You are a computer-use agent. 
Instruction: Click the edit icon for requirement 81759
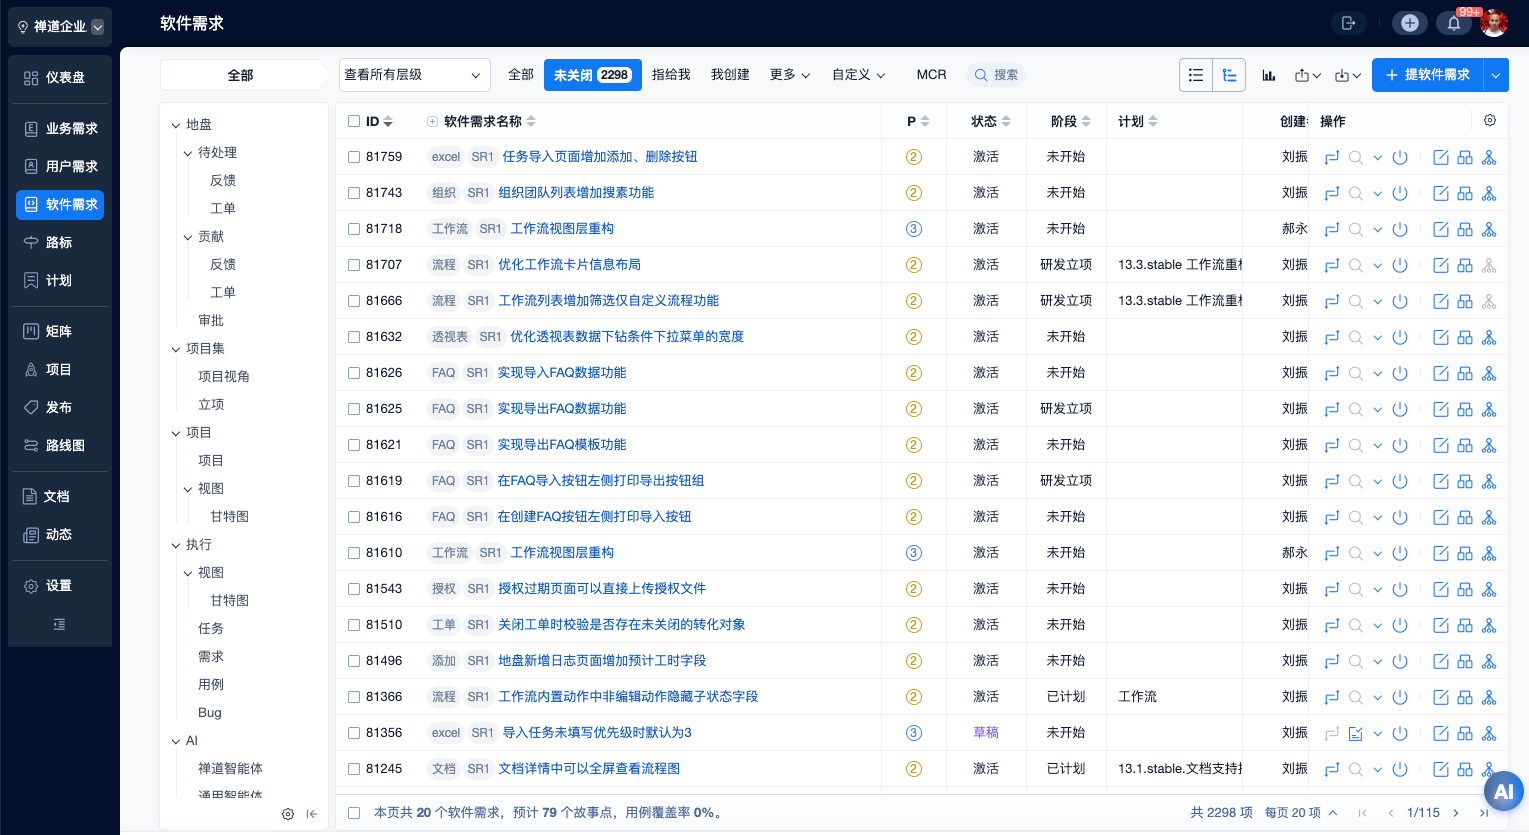[x=1441, y=157]
